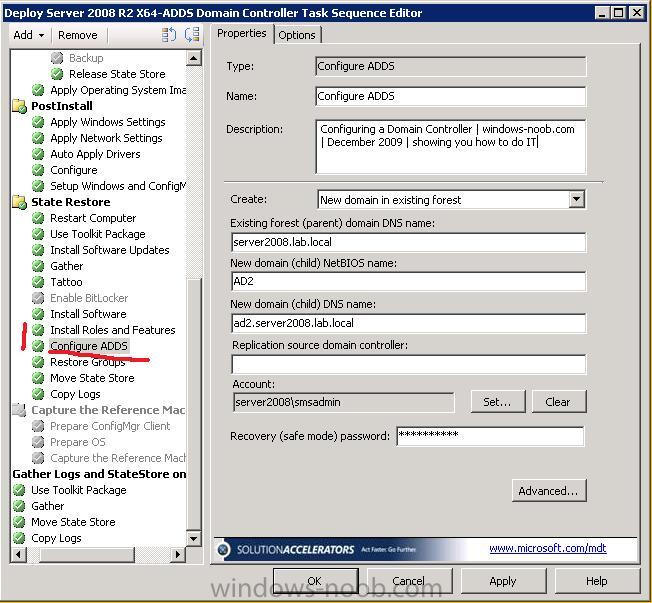This screenshot has width=652, height=603.
Task: Click the Clear account button
Action: (558, 402)
